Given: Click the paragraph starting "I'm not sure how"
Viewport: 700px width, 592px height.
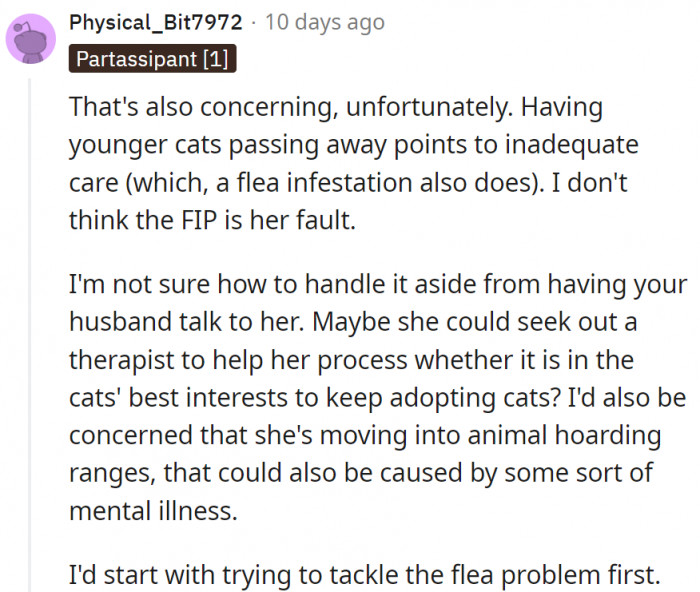Looking at the screenshot, I should [x=380, y=398].
